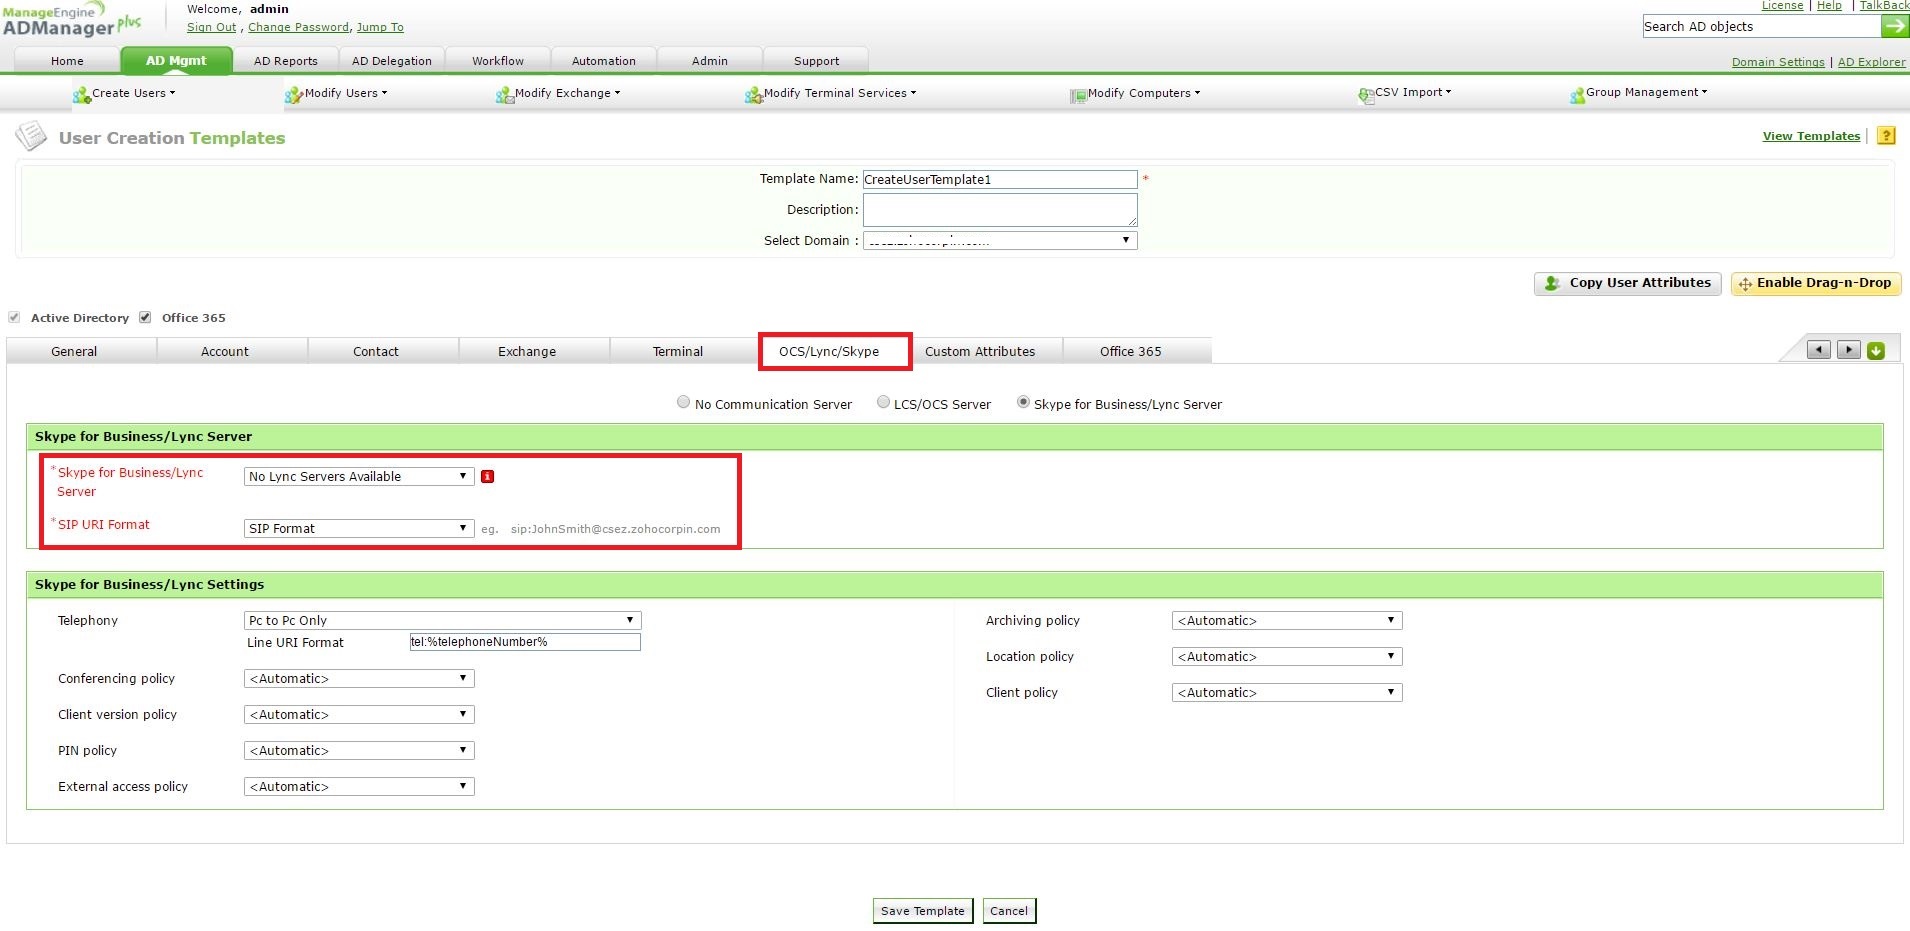This screenshot has width=1910, height=931.
Task: Click the green search arrow button
Action: [1895, 27]
